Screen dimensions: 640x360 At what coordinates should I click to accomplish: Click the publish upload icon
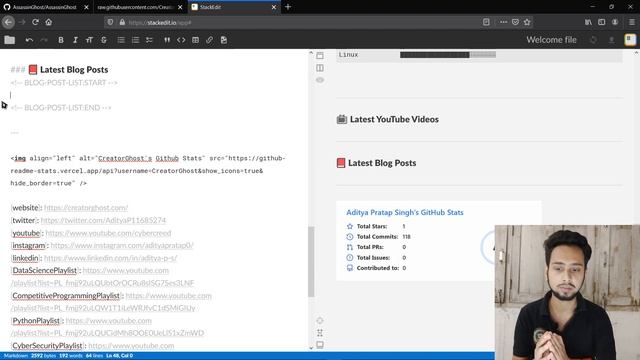611,40
